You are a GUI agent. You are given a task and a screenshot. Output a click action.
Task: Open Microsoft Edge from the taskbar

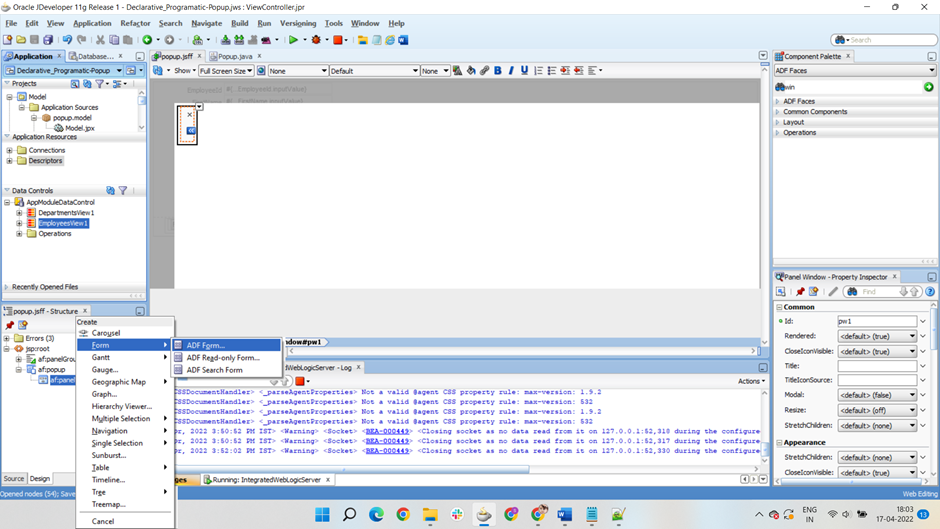pos(376,515)
